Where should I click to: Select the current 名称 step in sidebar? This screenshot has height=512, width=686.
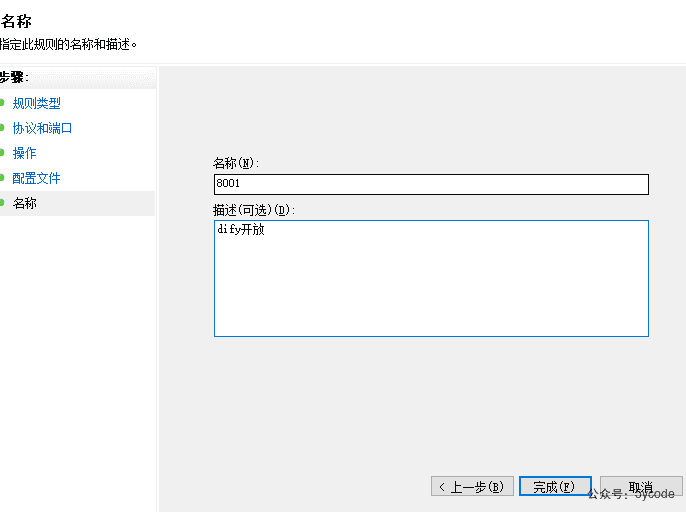click(x=77, y=203)
